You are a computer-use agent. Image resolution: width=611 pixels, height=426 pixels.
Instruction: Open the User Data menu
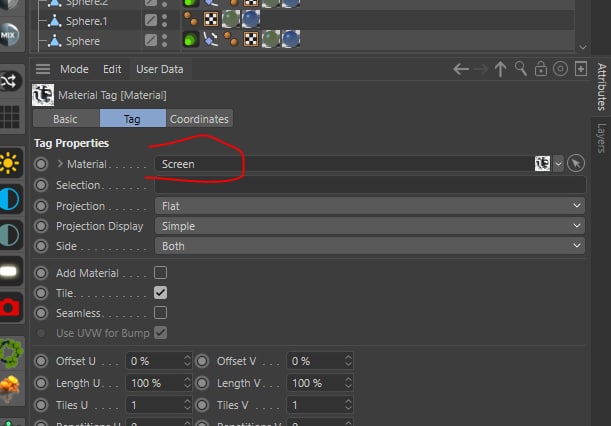(159, 69)
